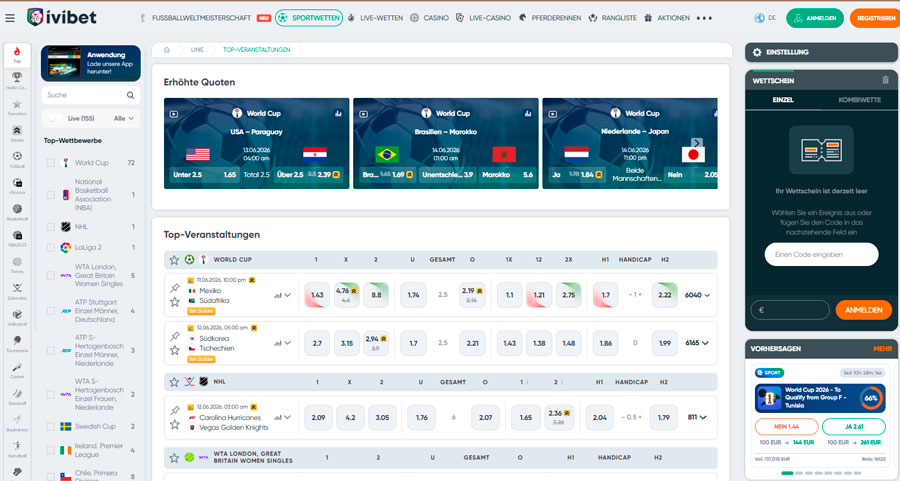Click stats icon on Brasilien – Marokko card
900x481 pixels.
click(527, 114)
